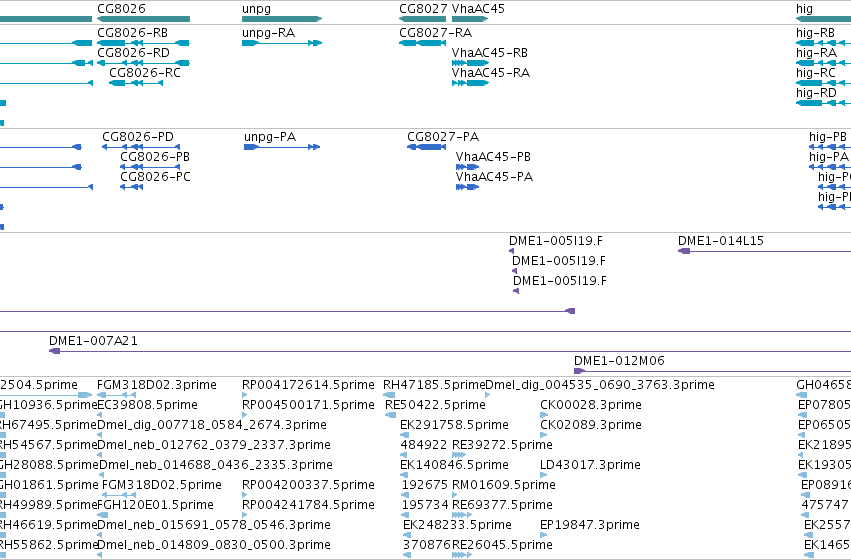Open EST RH47185.5prime
The image size is (851, 560).
434,385
